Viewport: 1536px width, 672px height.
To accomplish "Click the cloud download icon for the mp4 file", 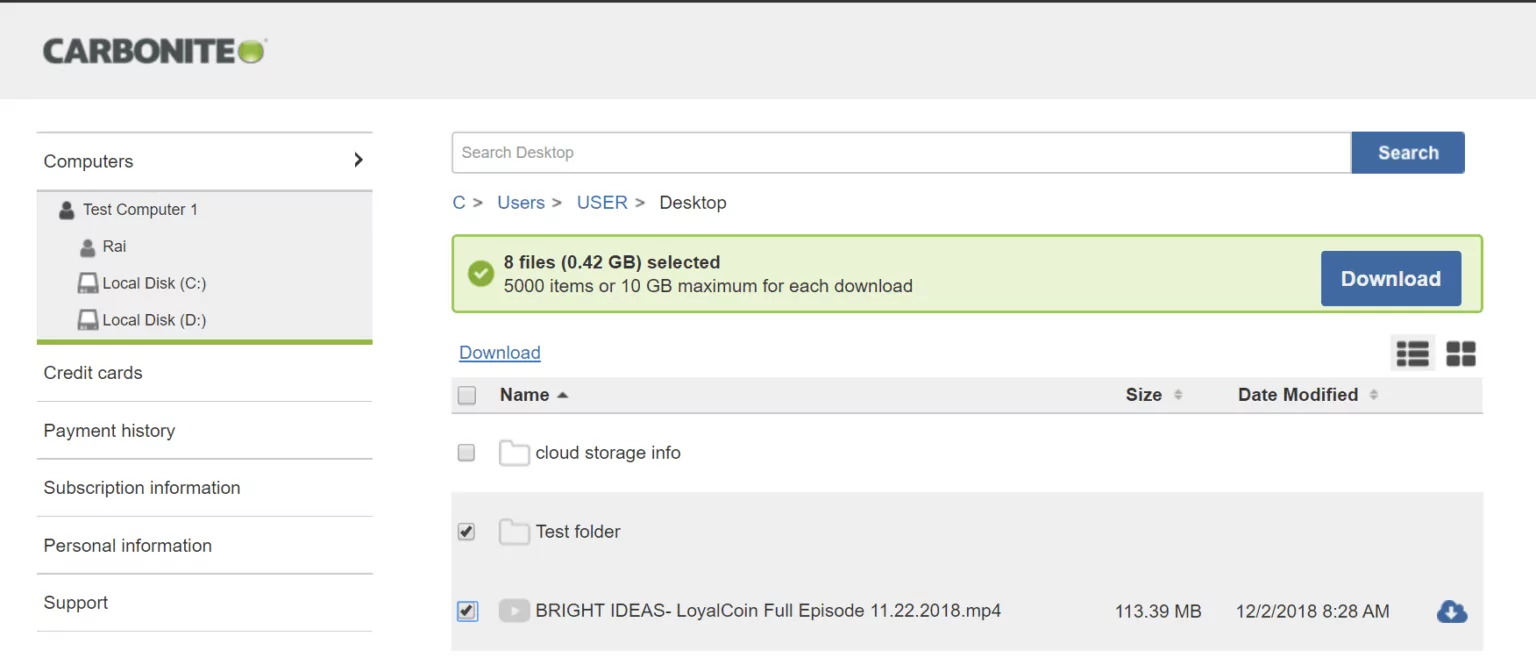I will point(1451,611).
